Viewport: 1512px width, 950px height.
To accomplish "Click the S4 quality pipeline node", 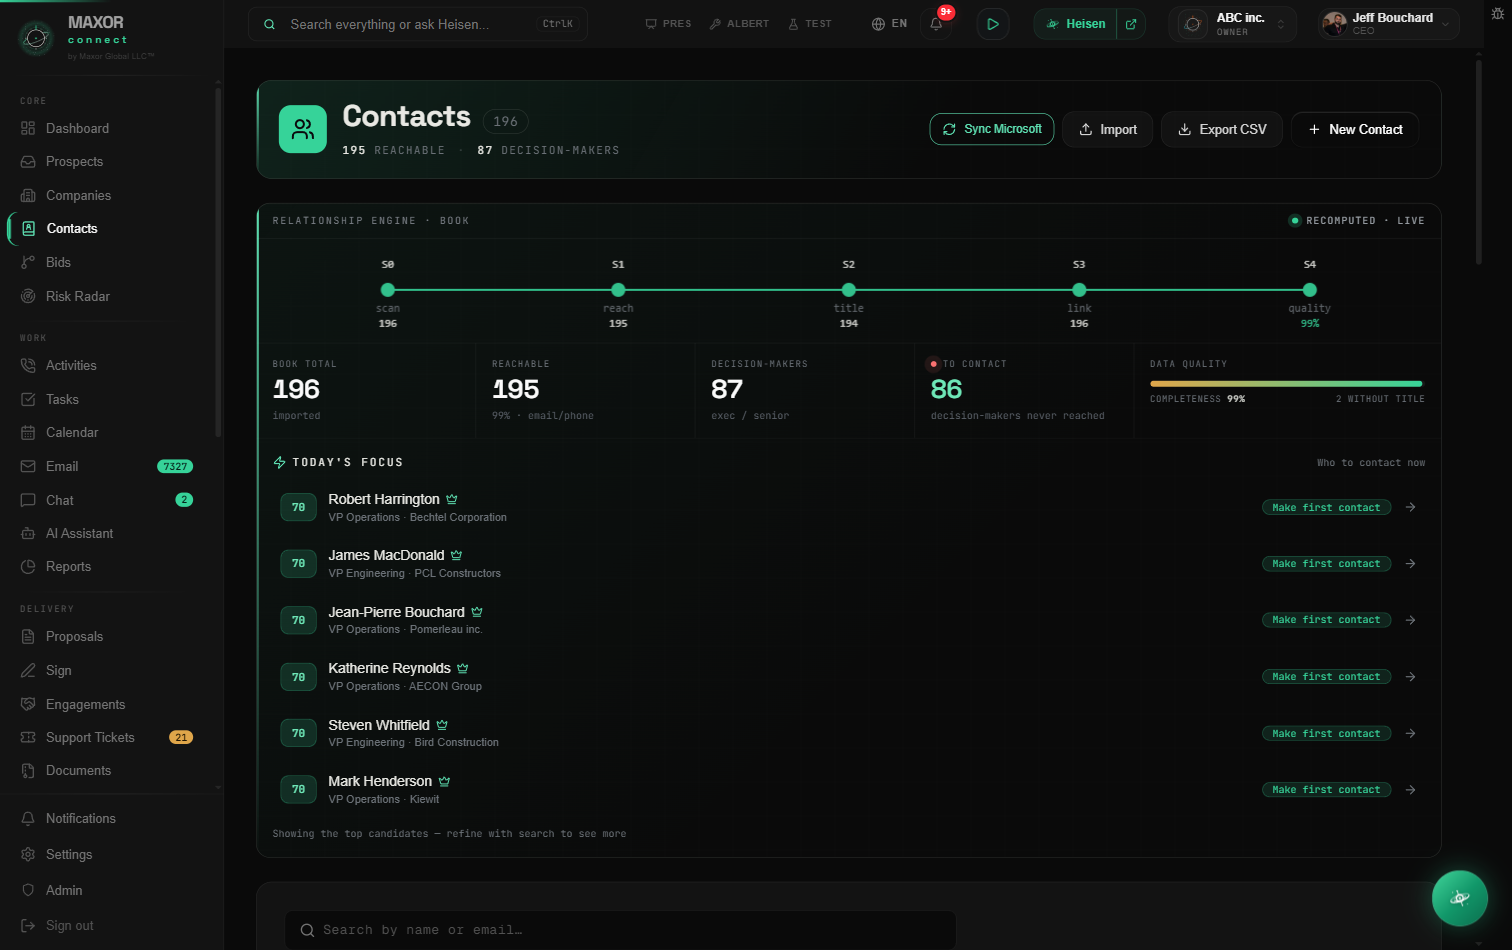I will coord(1310,290).
